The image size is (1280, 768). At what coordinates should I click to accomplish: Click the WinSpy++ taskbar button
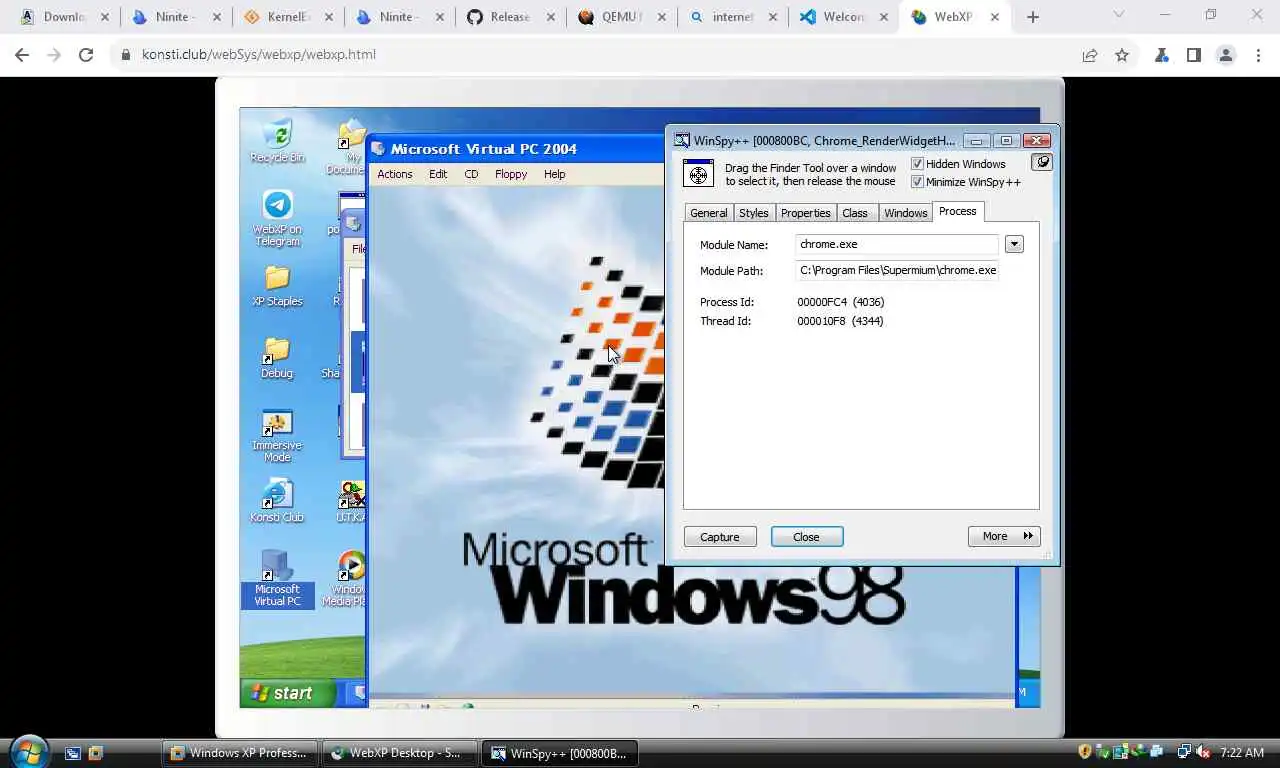click(561, 753)
